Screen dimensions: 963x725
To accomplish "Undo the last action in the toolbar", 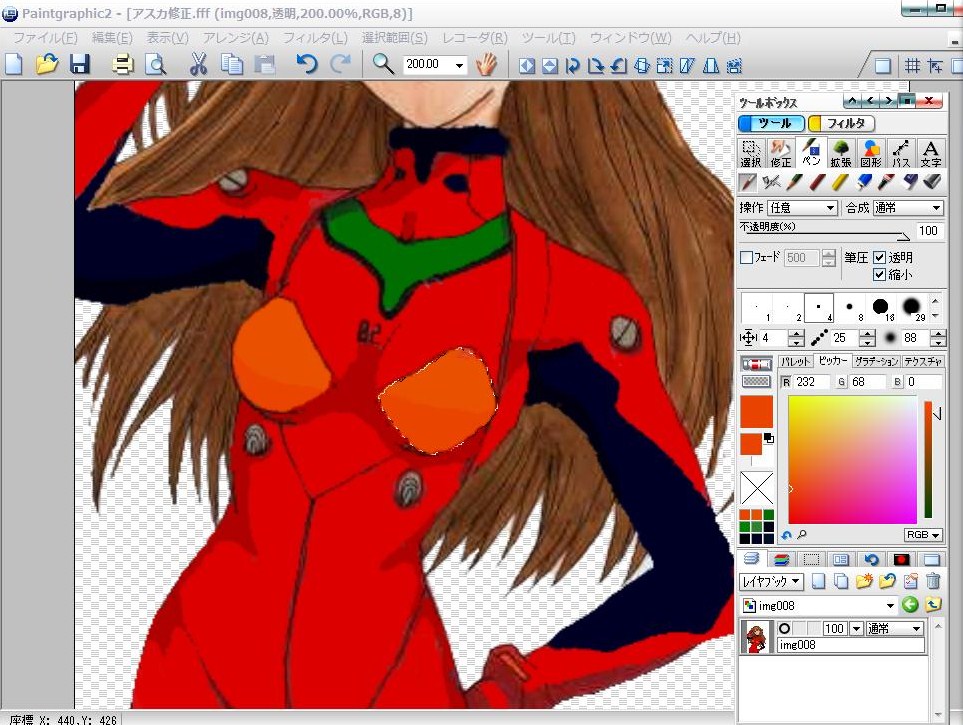I will 306,64.
